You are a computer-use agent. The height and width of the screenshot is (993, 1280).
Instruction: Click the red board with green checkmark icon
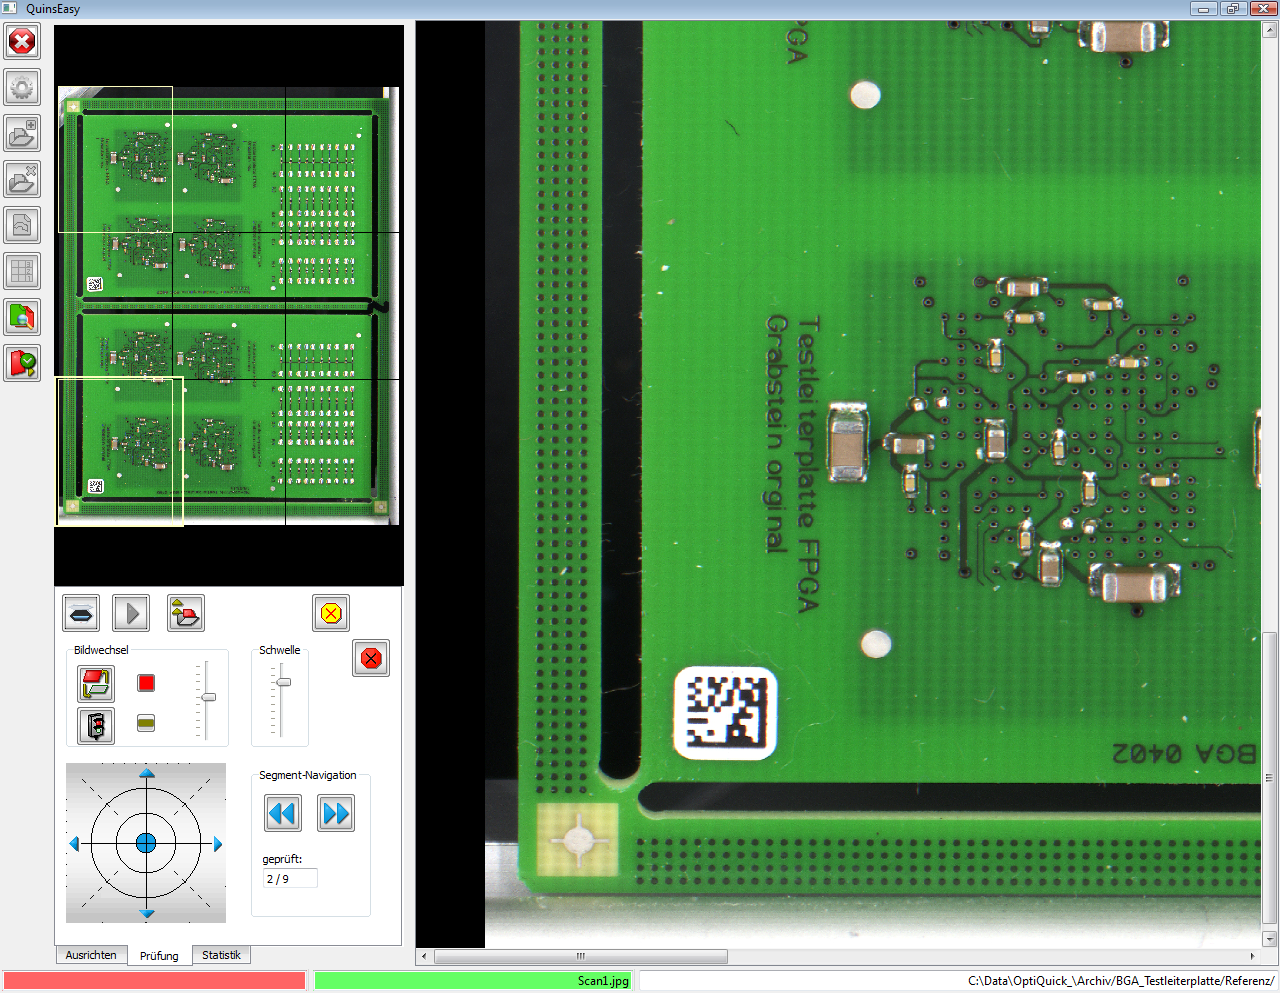click(x=22, y=362)
